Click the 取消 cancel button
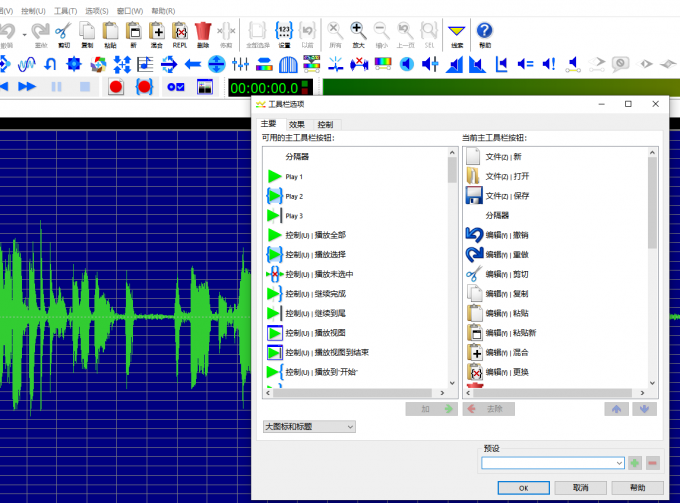 pyautogui.click(x=580, y=488)
